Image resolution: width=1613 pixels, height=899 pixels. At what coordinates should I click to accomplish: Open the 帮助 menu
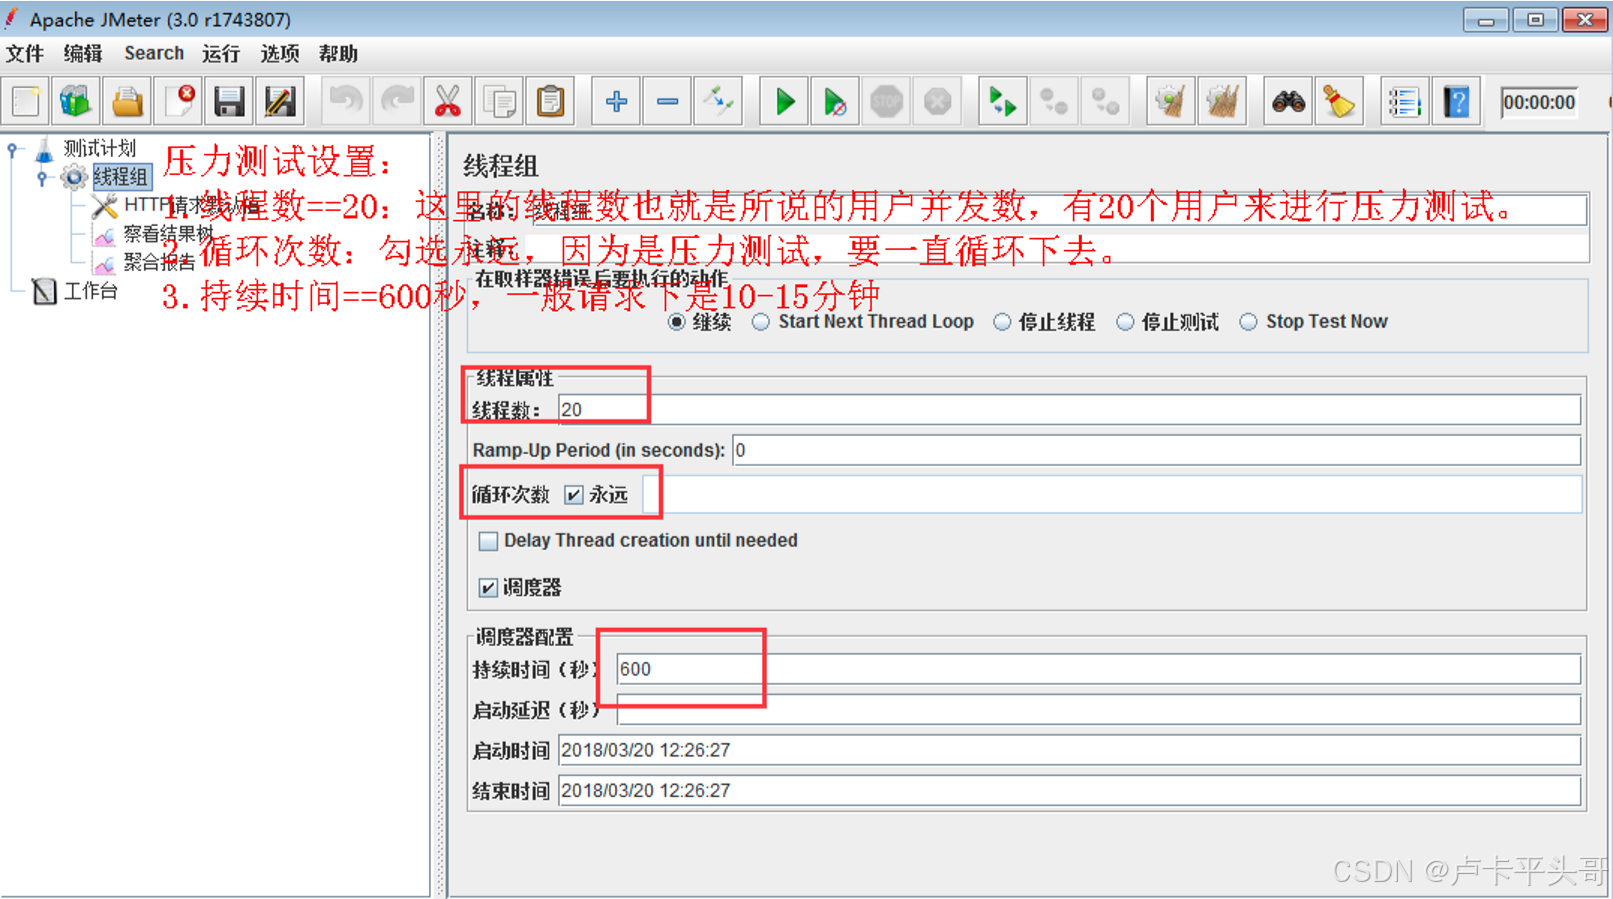(338, 53)
